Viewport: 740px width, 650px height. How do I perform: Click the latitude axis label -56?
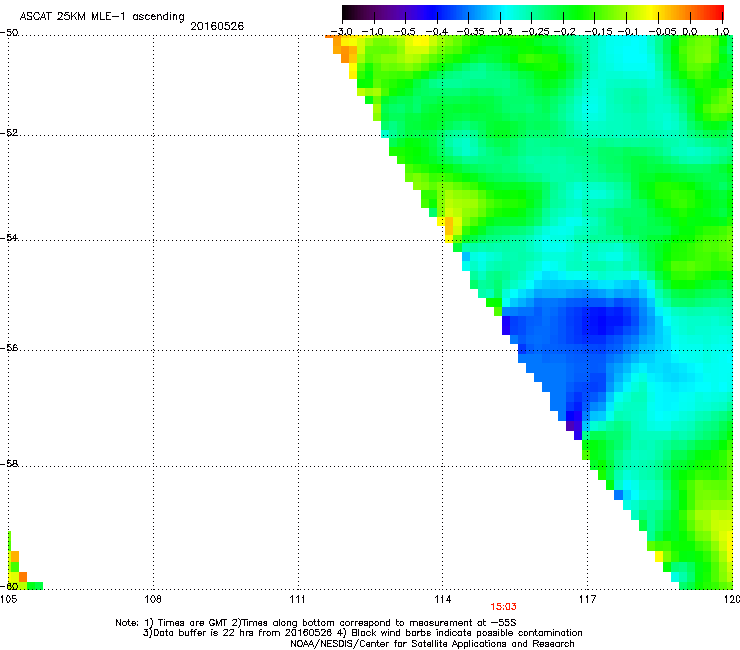9,347
